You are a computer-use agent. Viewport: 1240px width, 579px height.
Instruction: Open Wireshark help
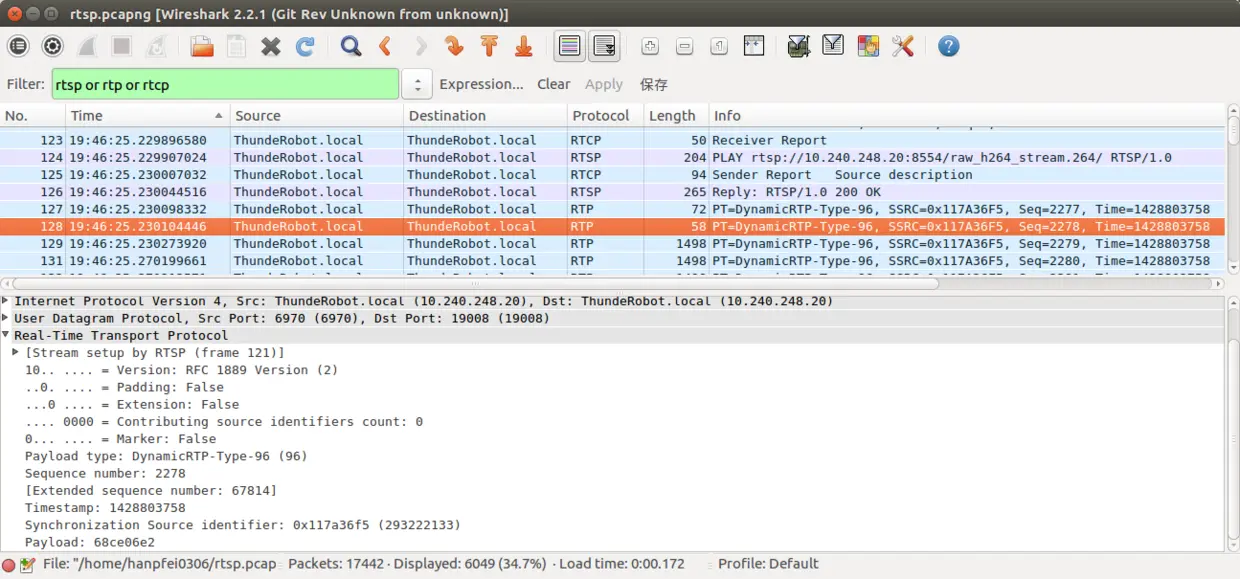click(x=948, y=46)
